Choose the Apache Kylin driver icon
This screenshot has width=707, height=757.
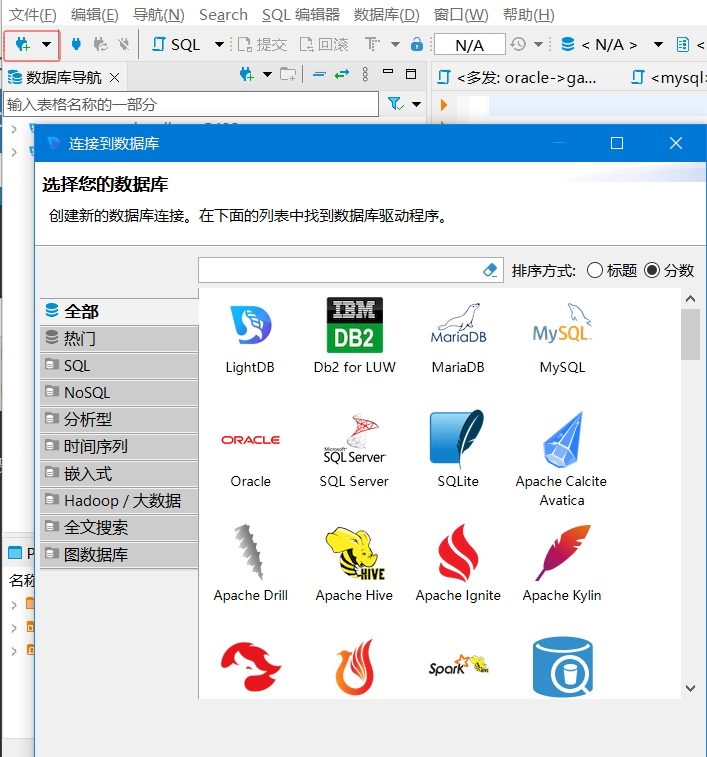[x=563, y=553]
